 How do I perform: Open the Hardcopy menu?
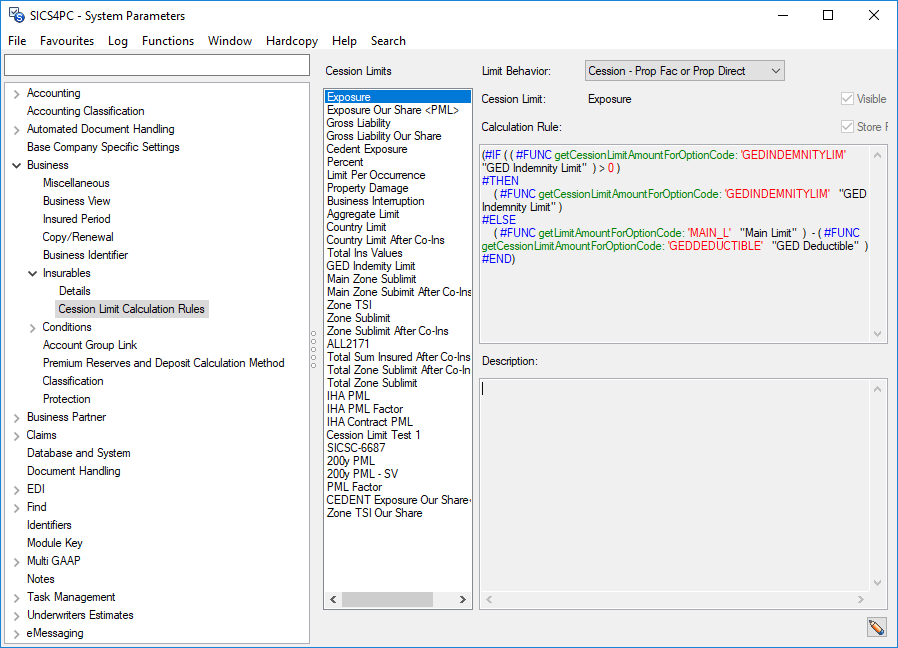click(291, 41)
